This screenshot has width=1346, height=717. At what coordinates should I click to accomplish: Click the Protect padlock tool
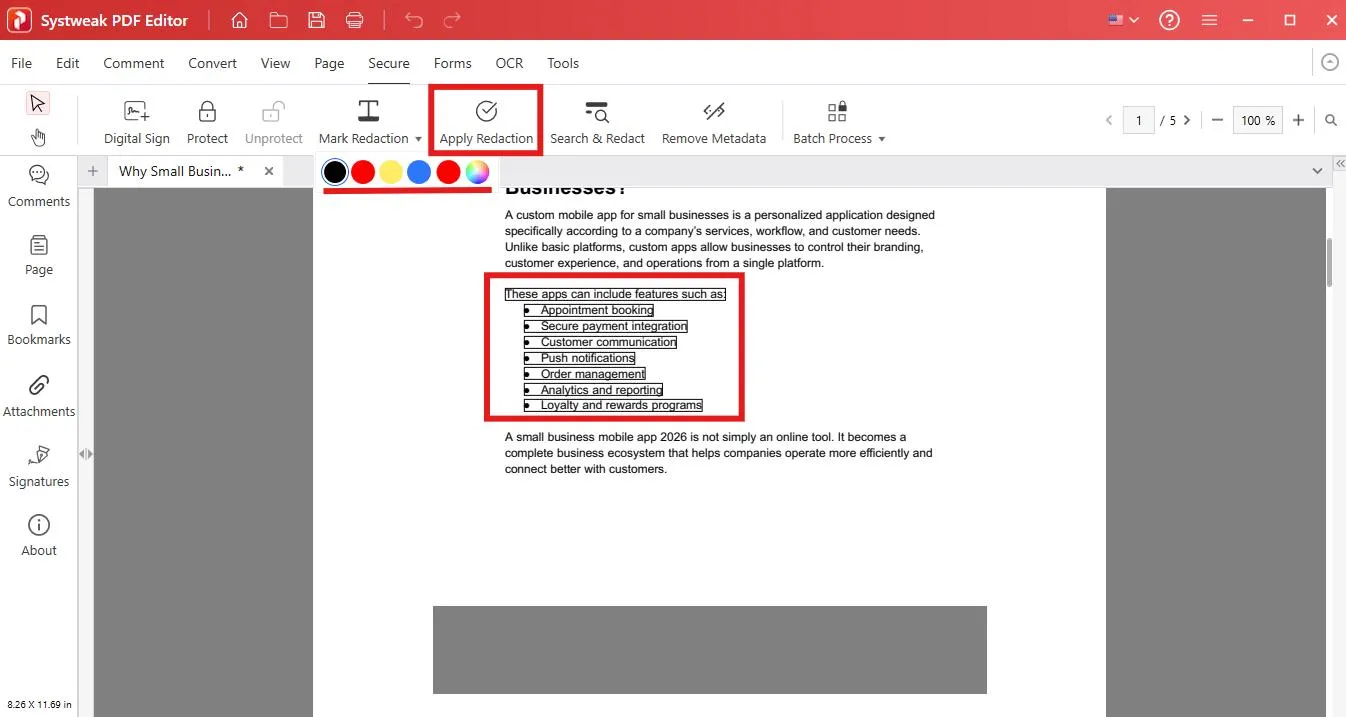207,123
